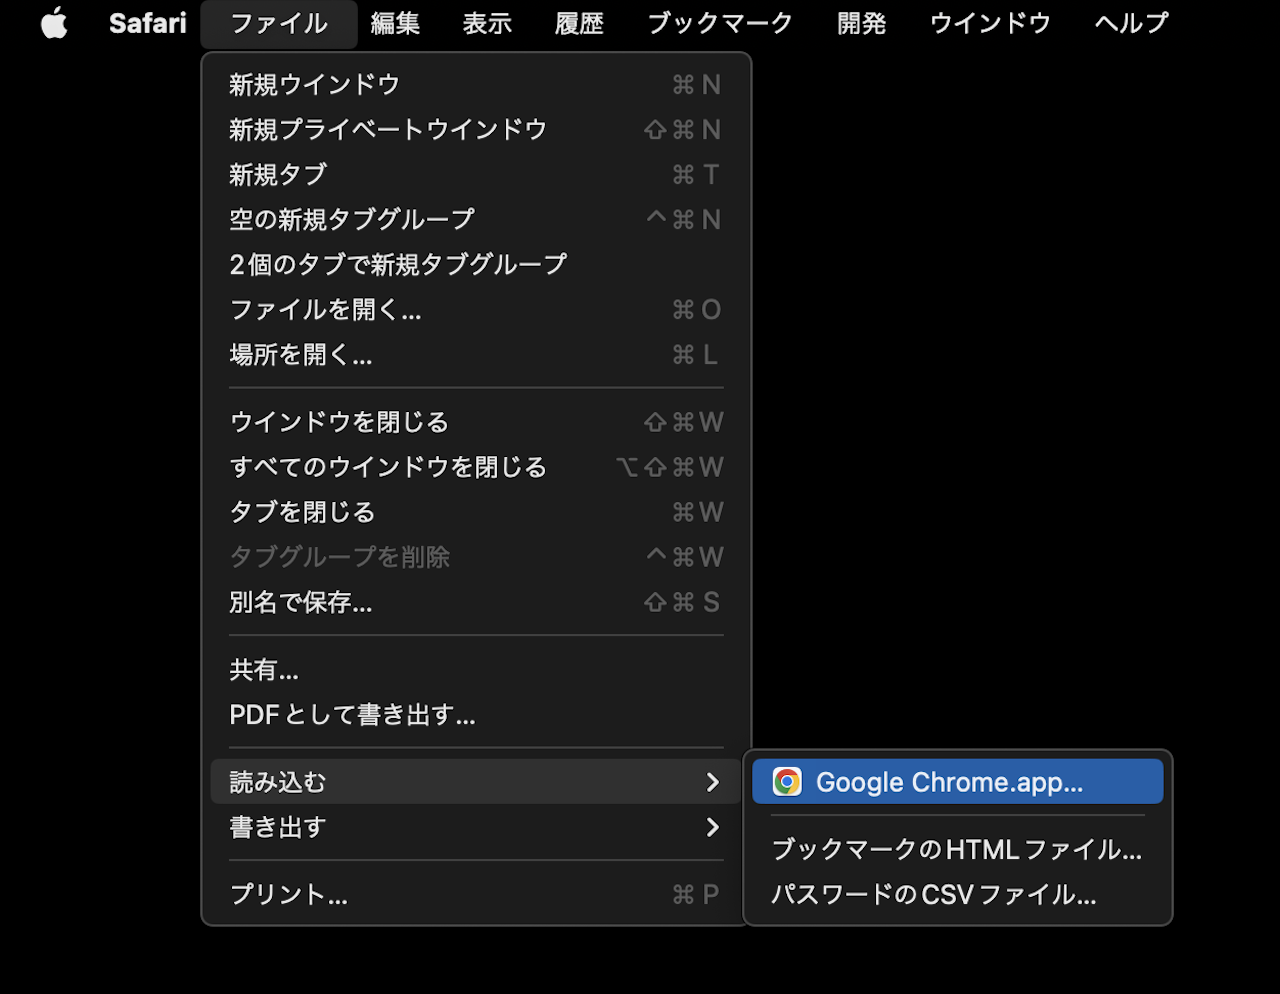1280x994 pixels.
Task: Open the 表示 menu in menu bar
Action: (487, 23)
